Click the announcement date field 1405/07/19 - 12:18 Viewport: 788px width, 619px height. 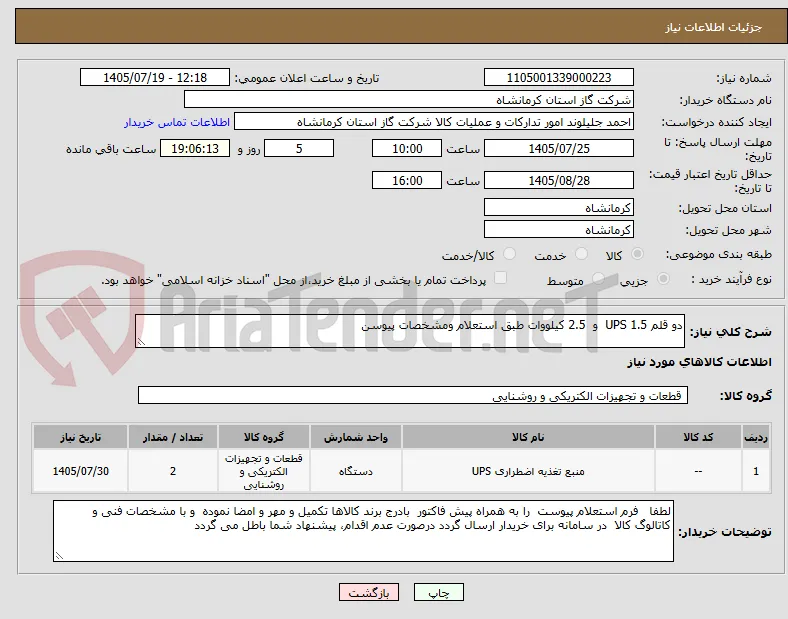[x=155, y=77]
